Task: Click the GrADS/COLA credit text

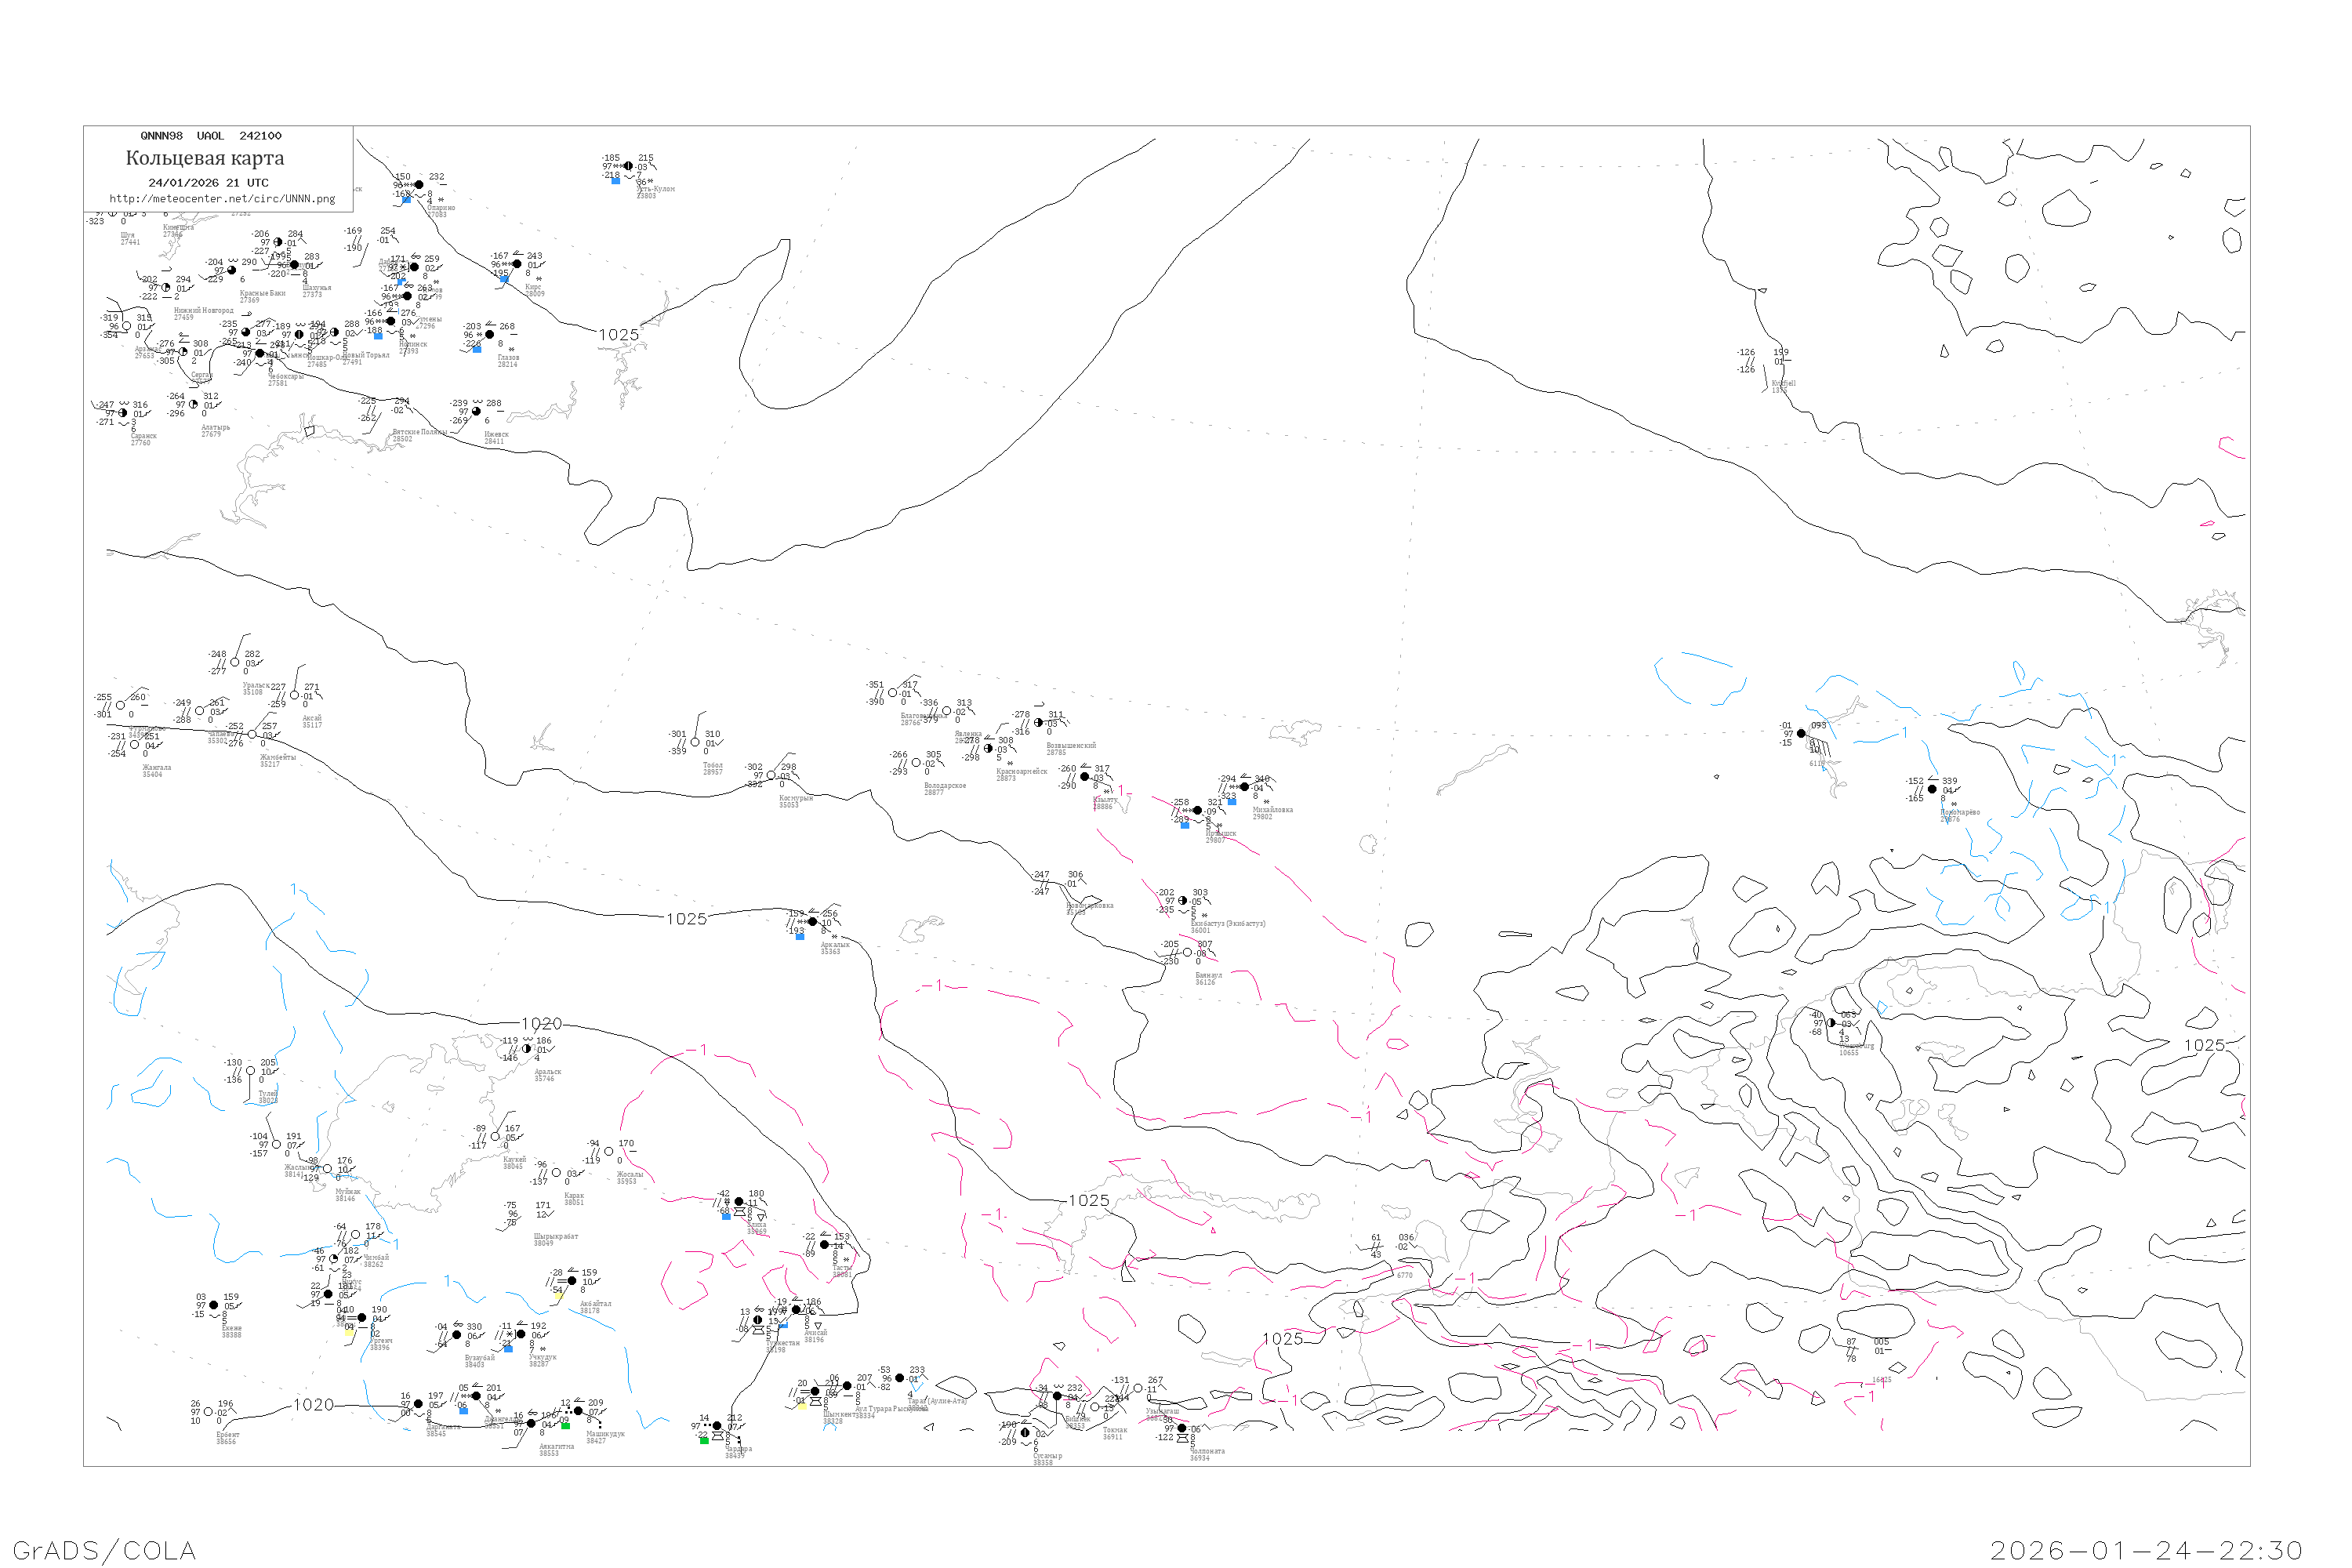Action: [x=104, y=1550]
